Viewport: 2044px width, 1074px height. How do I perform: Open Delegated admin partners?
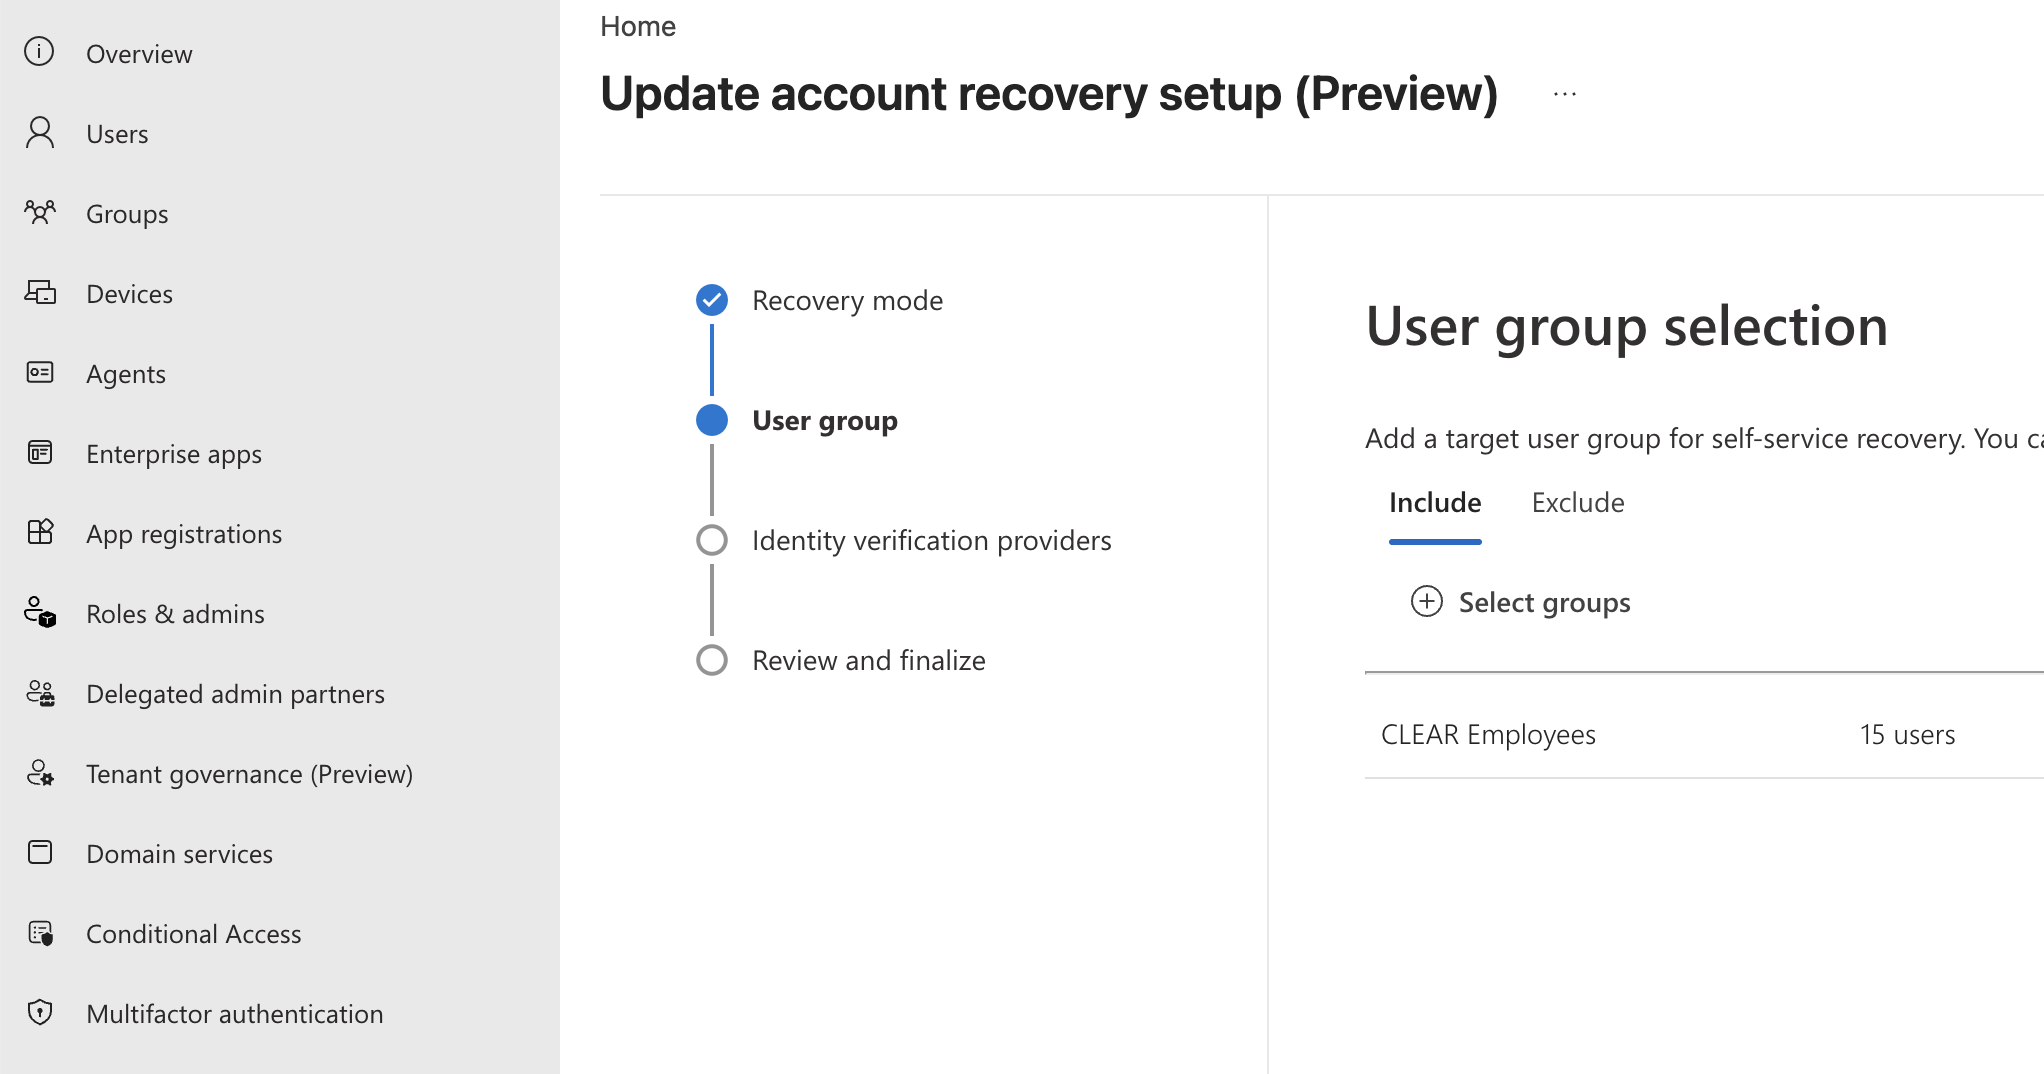click(x=235, y=694)
